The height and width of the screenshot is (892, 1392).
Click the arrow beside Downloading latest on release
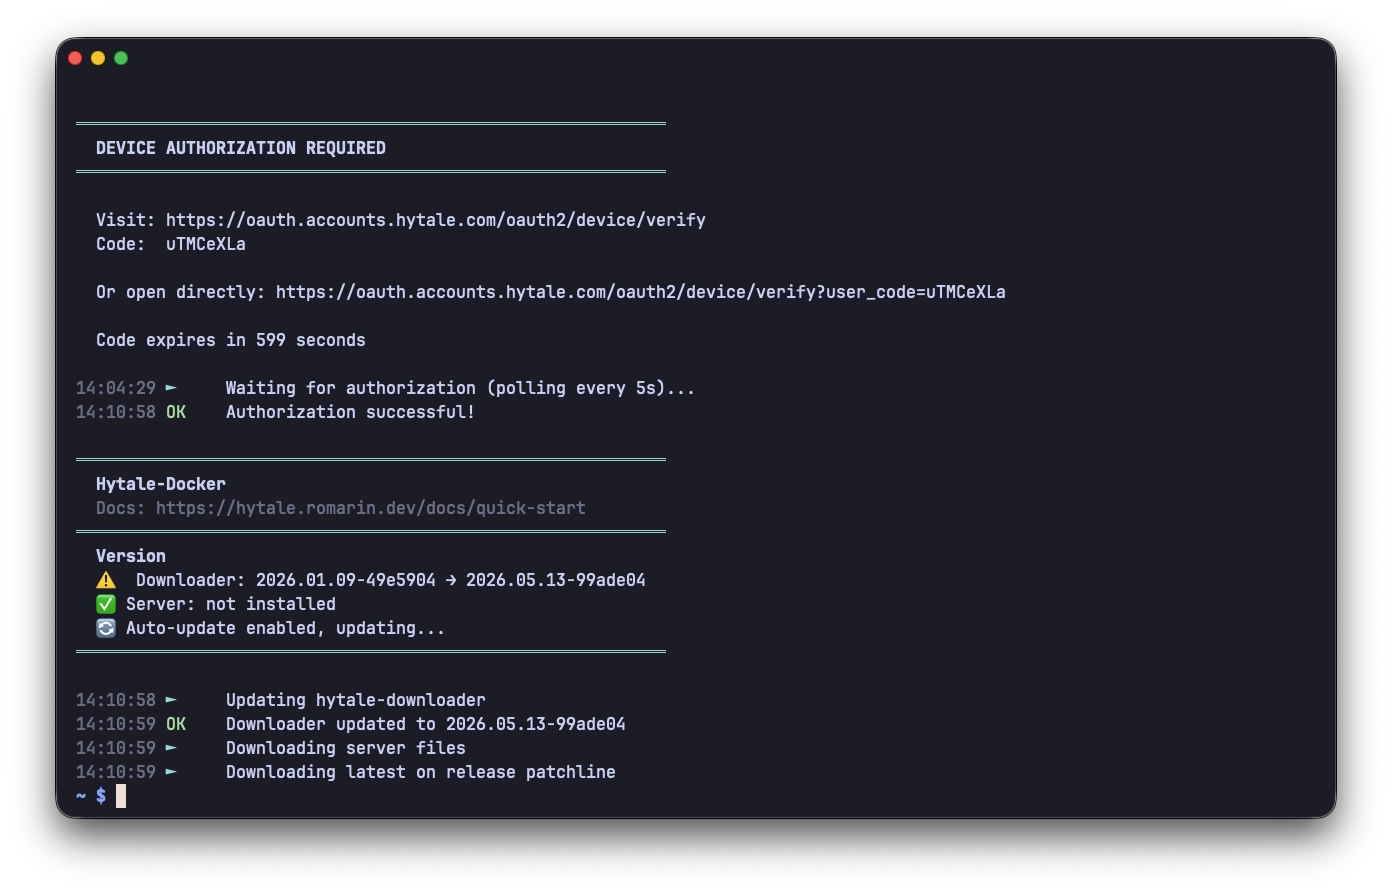[x=171, y=772]
